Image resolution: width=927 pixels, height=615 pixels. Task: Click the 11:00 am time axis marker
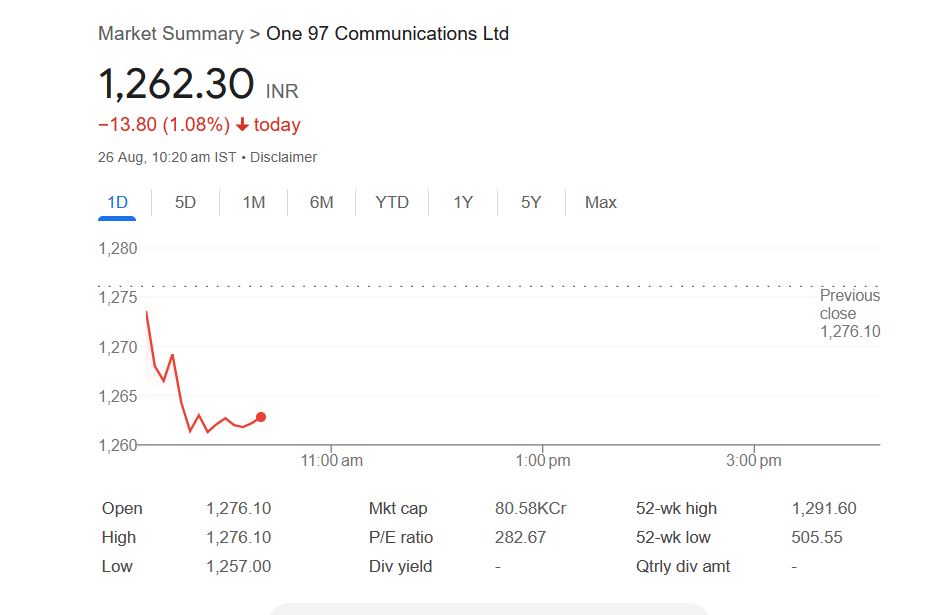coord(331,461)
